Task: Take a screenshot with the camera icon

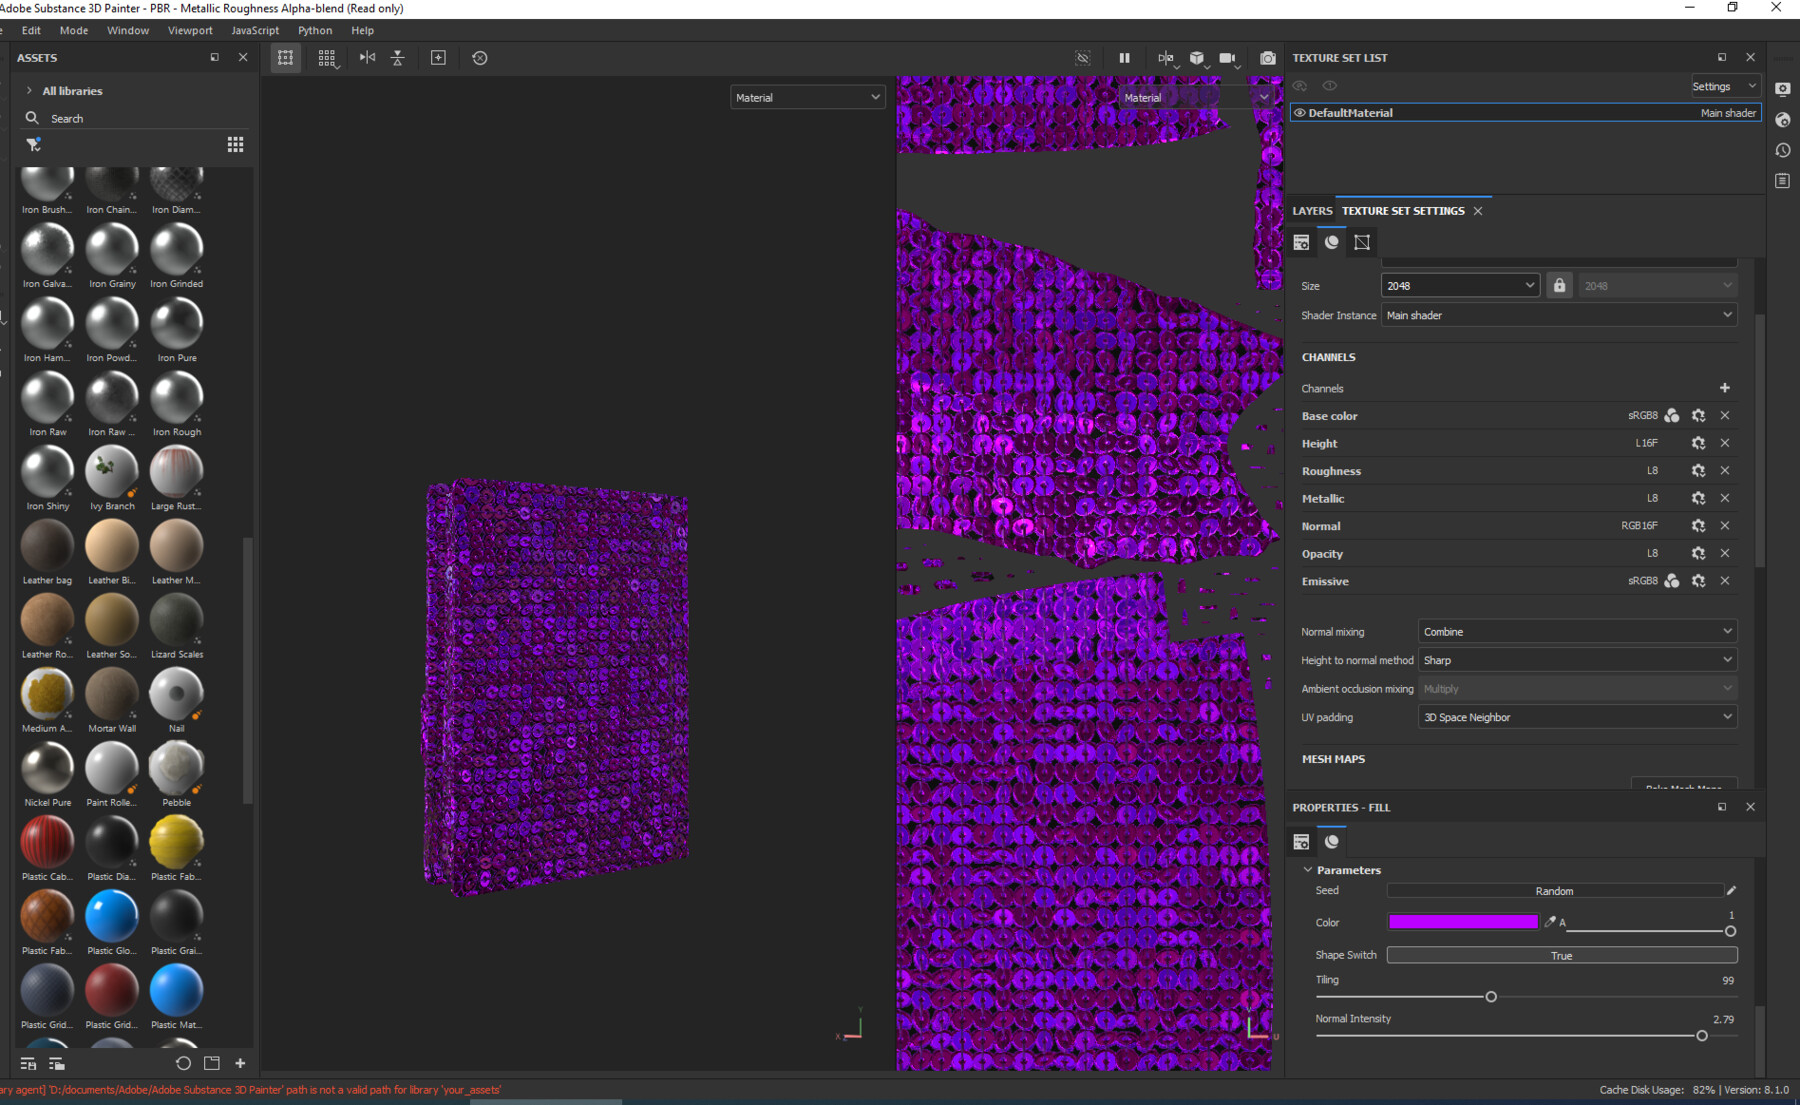Action: pos(1268,58)
